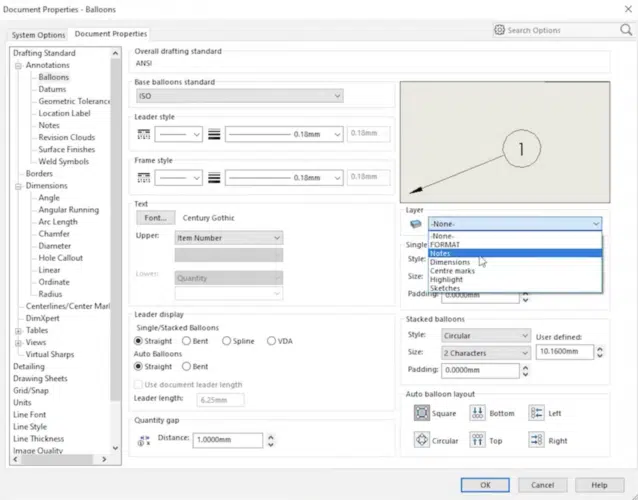This screenshot has width=638, height=500.
Task: Select the Right auto balloon layout icon
Action: [536, 440]
